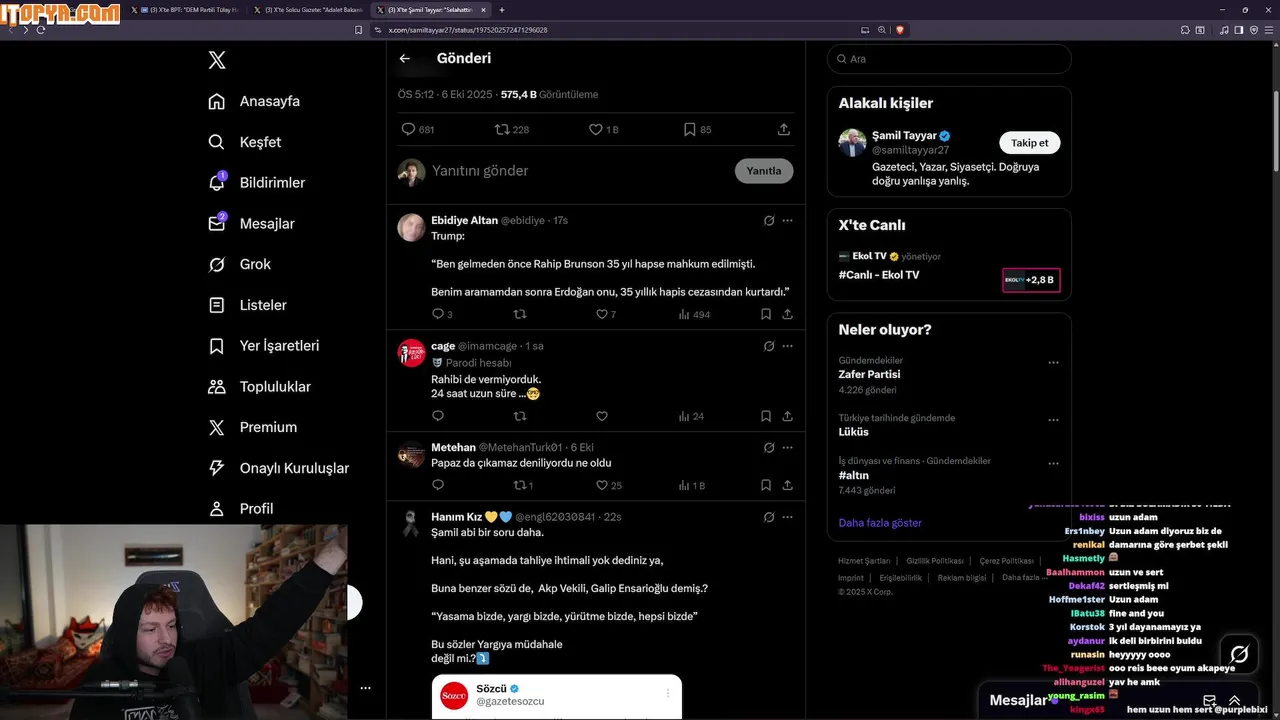Open Listeler in the sidebar
The width and height of the screenshot is (1280, 720).
pyautogui.click(x=247, y=305)
